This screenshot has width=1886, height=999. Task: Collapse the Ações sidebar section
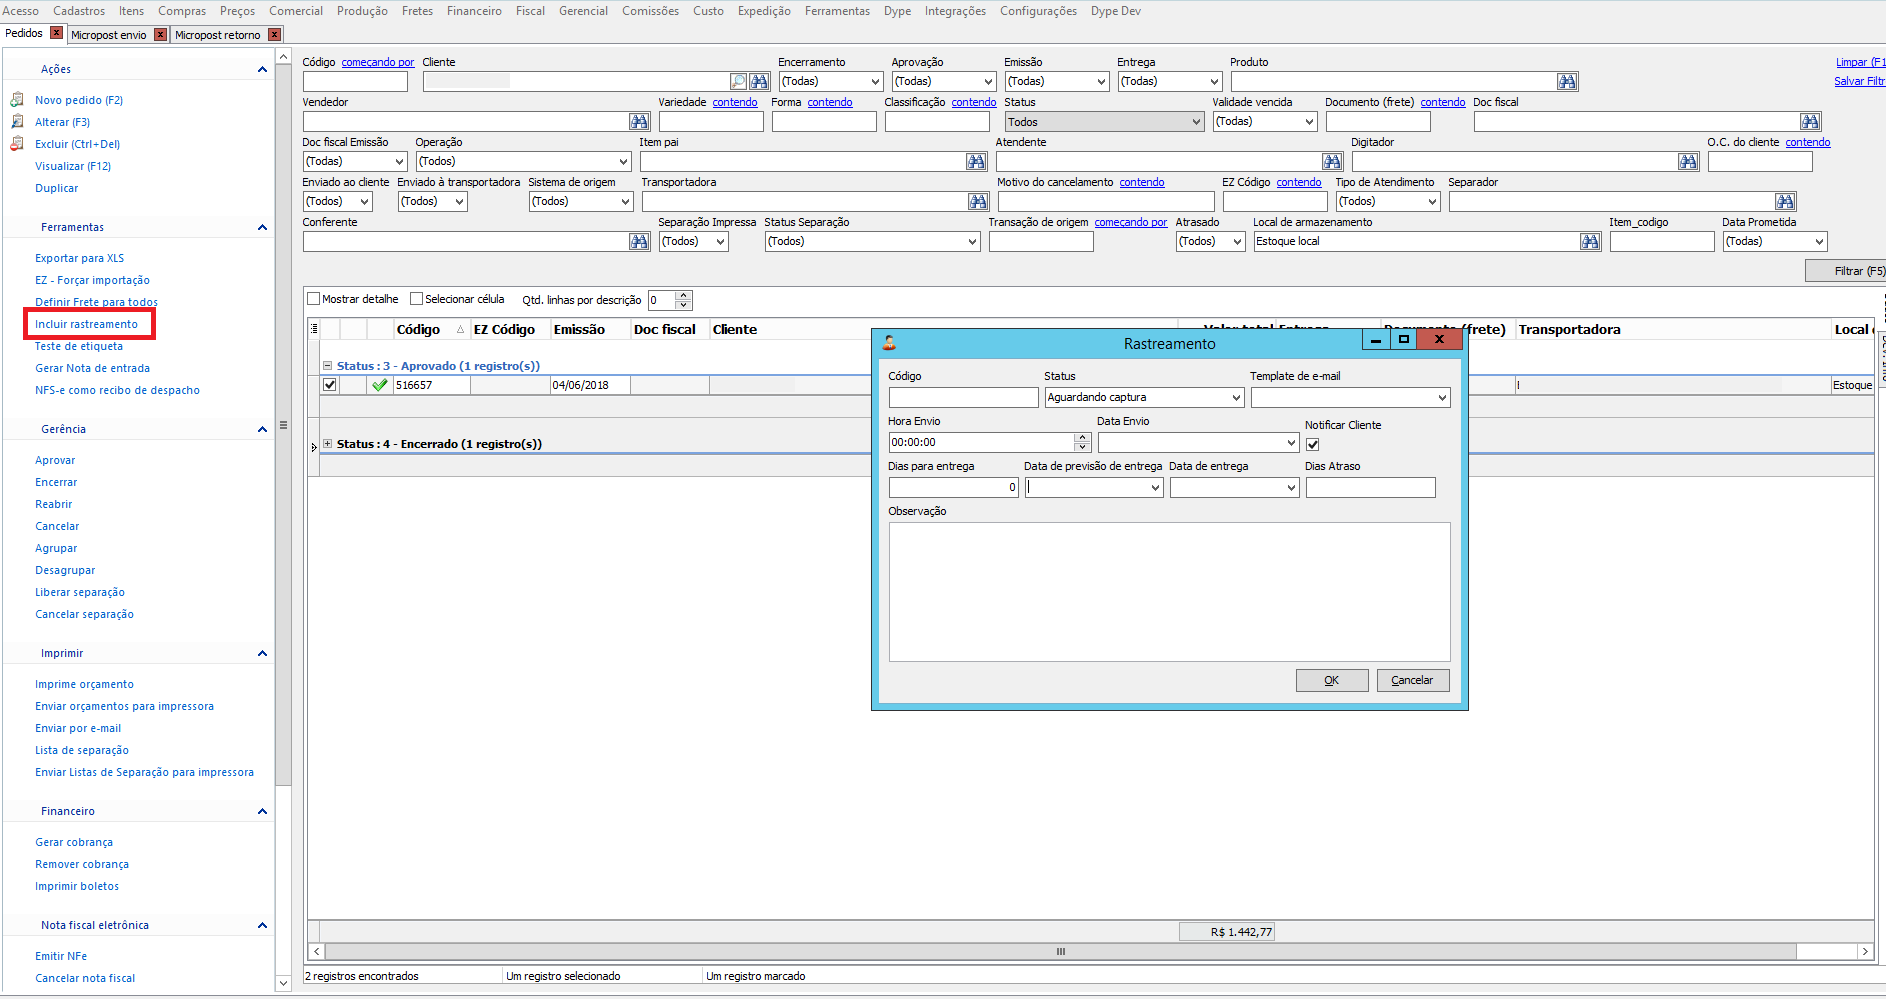click(x=262, y=69)
